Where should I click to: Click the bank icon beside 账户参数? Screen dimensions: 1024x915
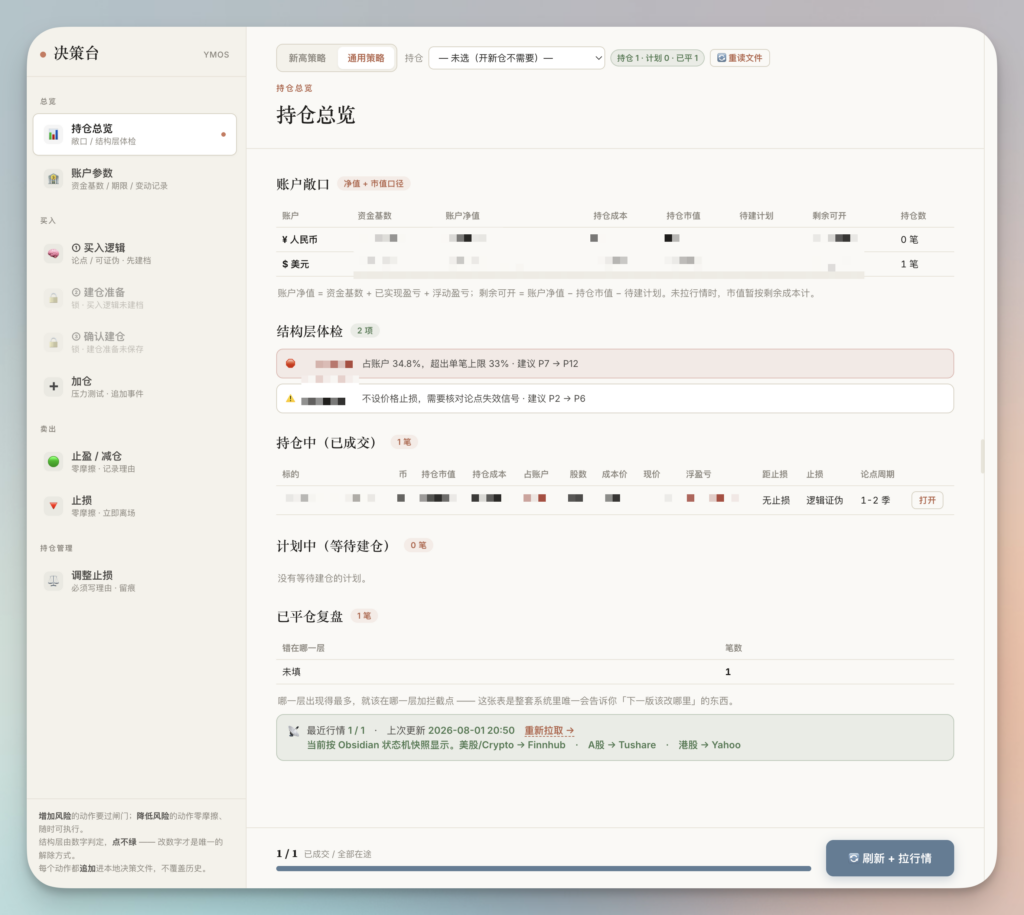(x=53, y=178)
